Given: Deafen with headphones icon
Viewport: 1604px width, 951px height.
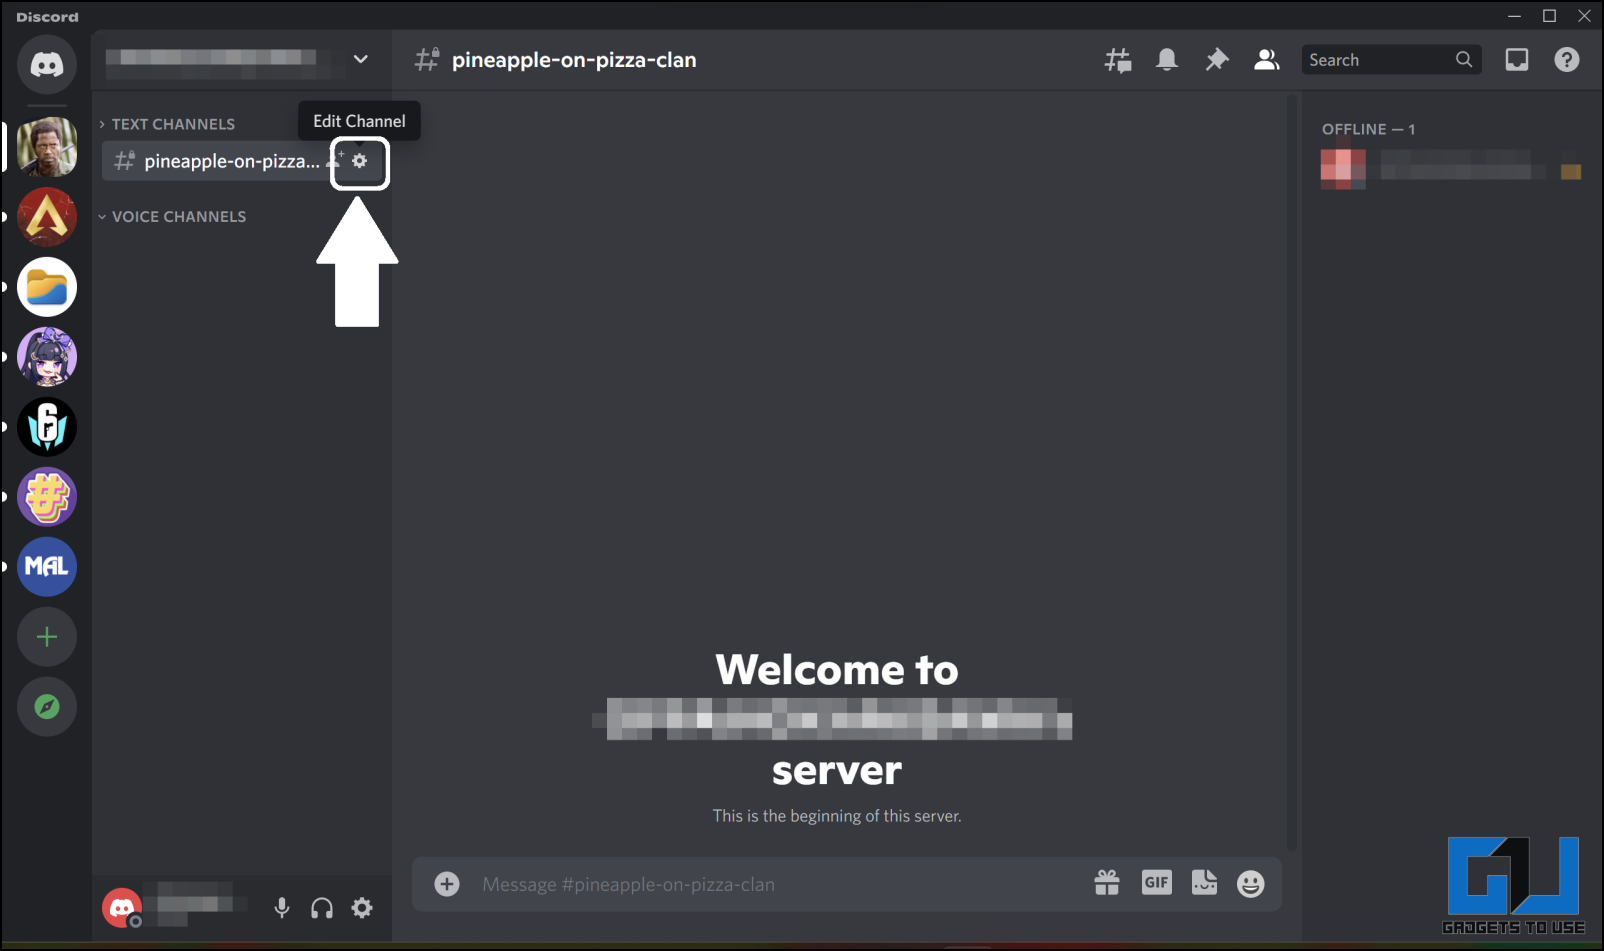Looking at the screenshot, I should click(322, 908).
